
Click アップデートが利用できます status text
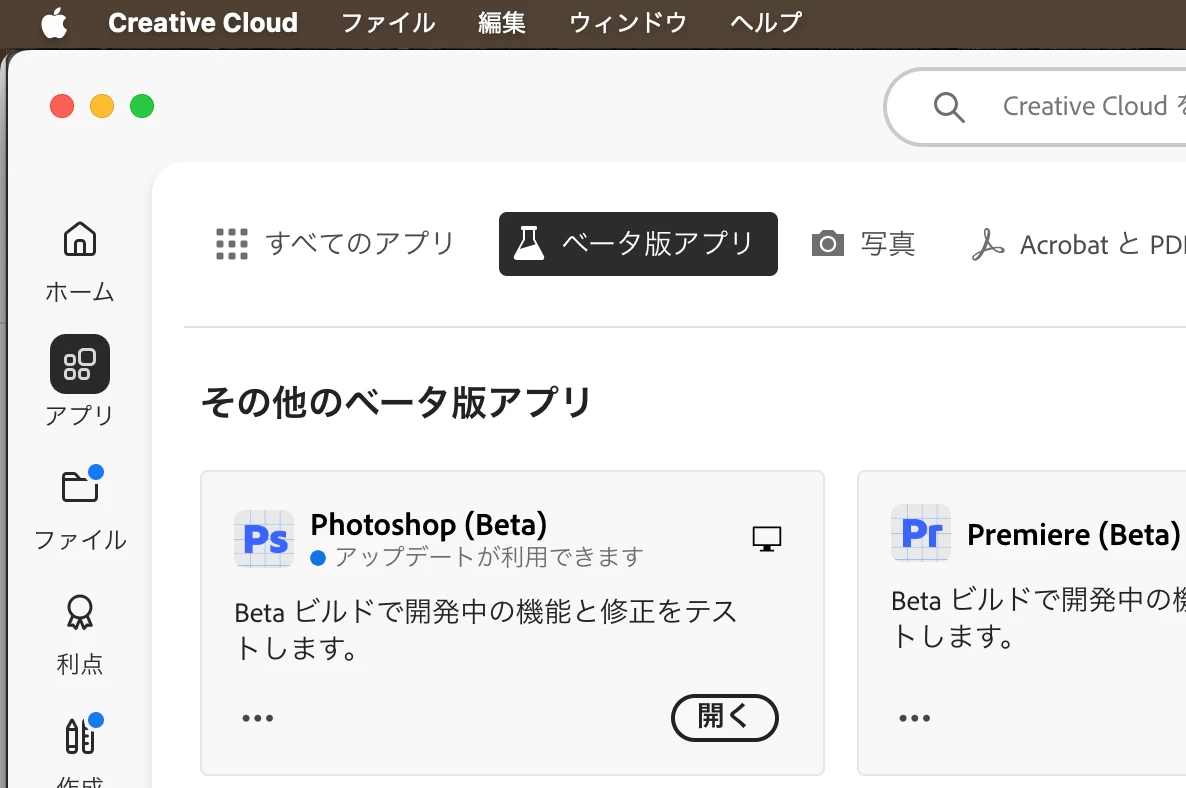tap(489, 557)
